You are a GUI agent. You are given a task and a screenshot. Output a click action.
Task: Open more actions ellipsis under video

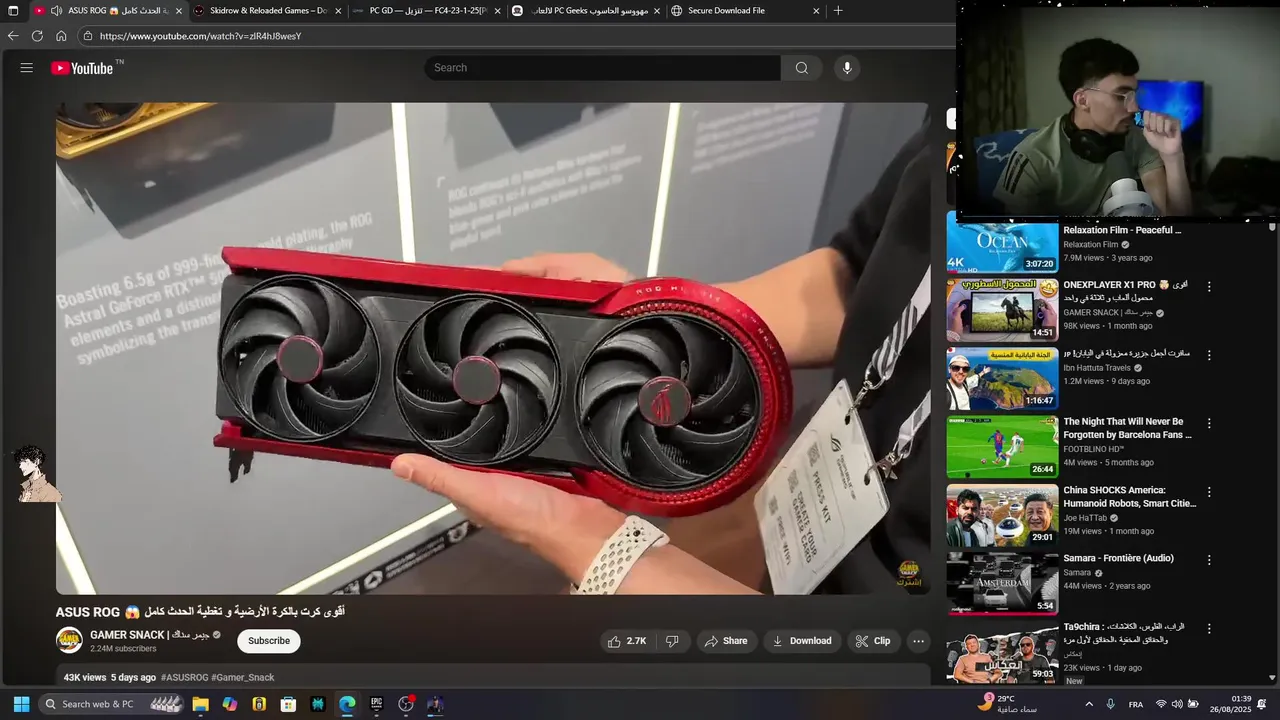[918, 641]
